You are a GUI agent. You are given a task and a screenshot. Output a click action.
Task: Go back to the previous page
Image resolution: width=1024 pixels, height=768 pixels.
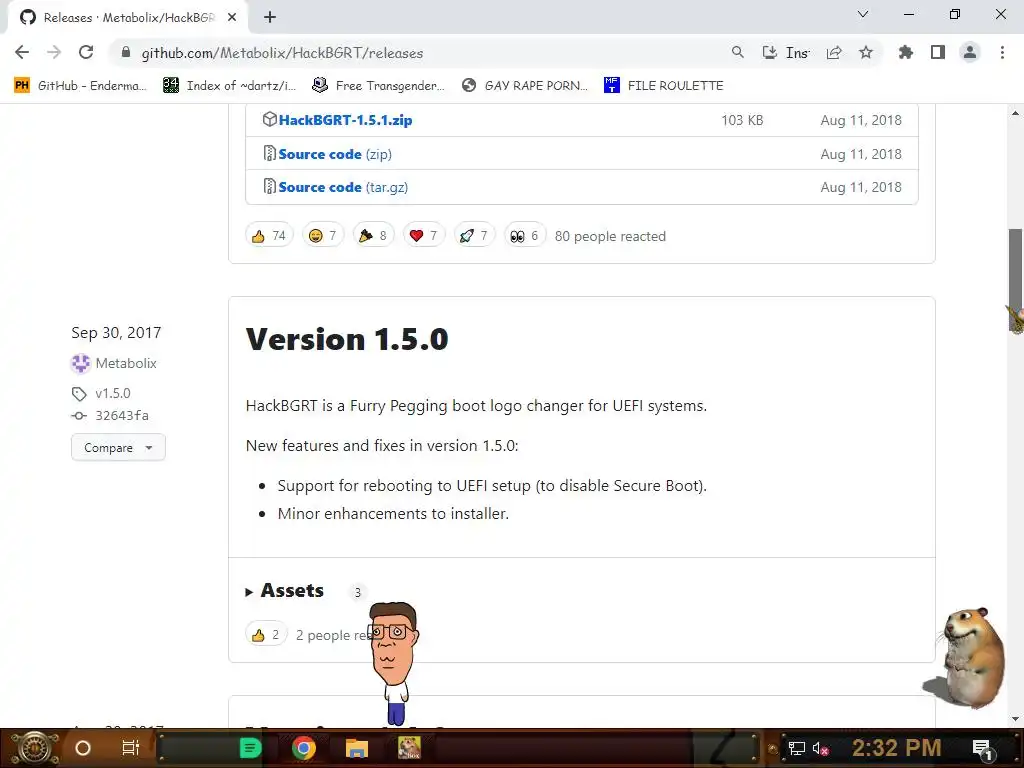point(22,52)
